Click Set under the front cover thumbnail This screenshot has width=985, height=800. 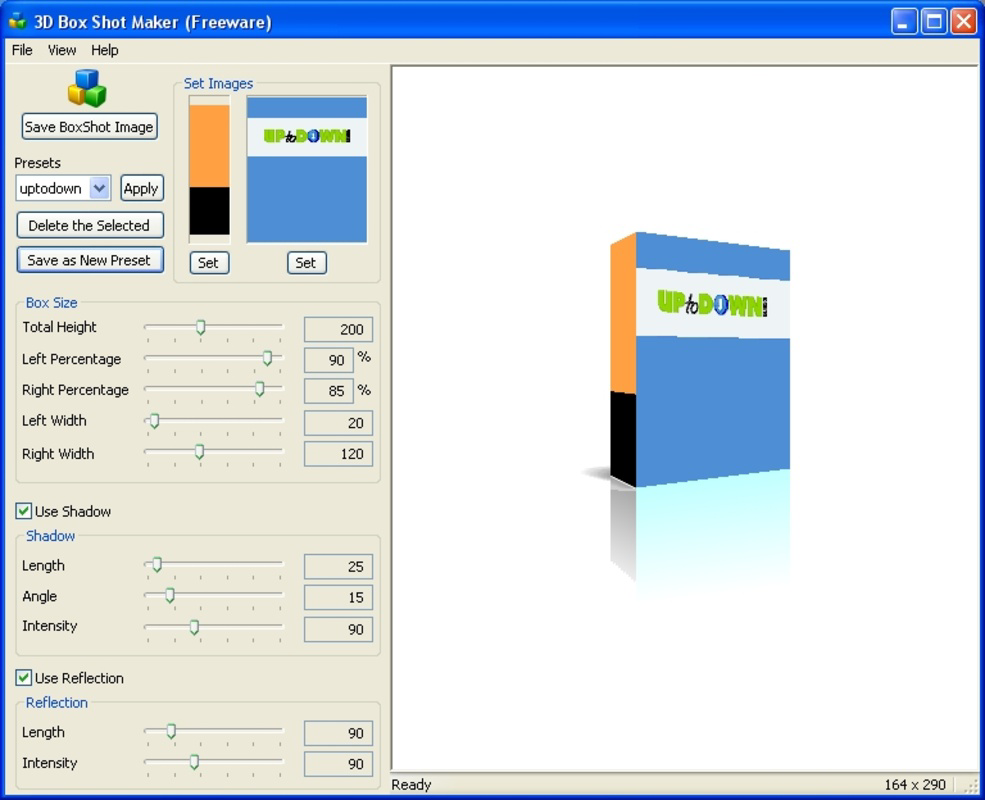coord(306,263)
